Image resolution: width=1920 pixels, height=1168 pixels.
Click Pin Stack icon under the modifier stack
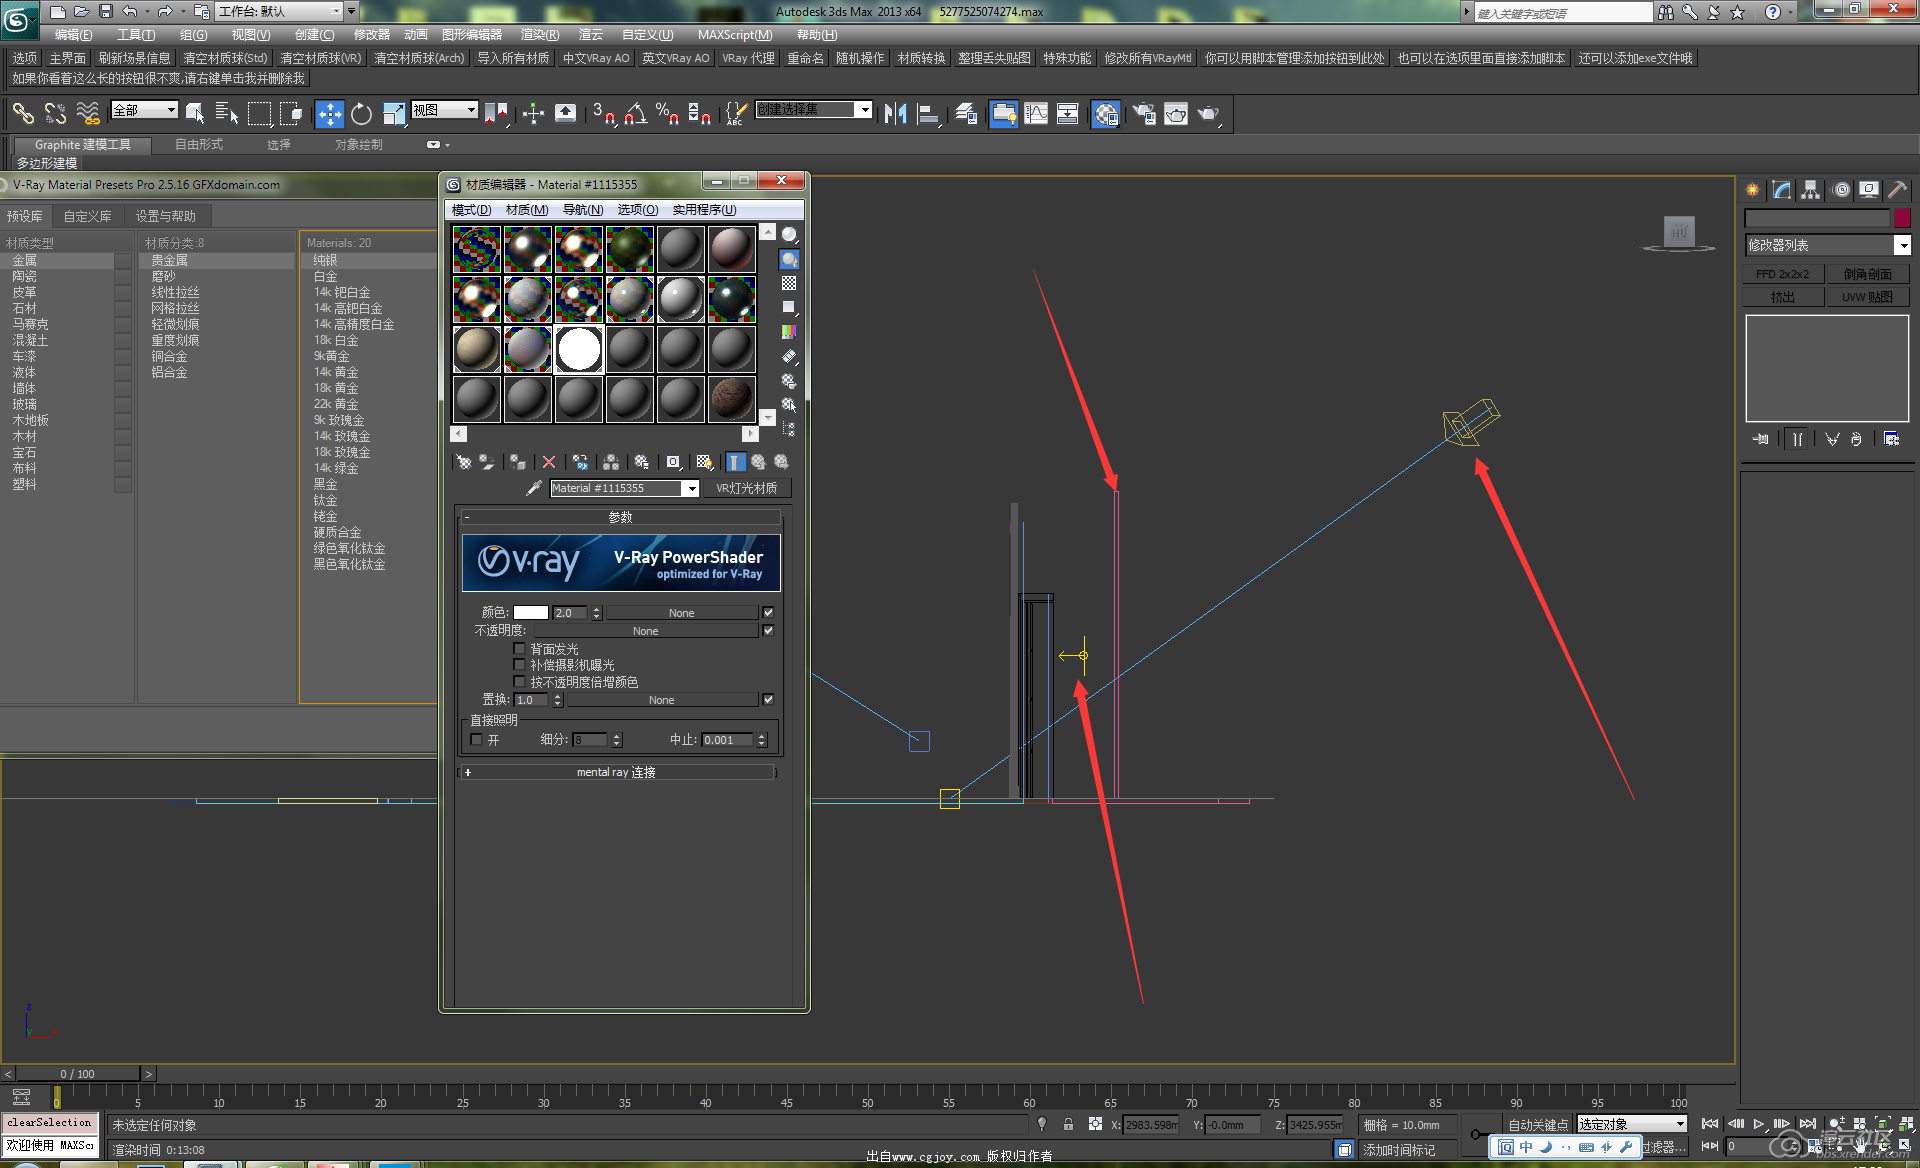click(1761, 439)
